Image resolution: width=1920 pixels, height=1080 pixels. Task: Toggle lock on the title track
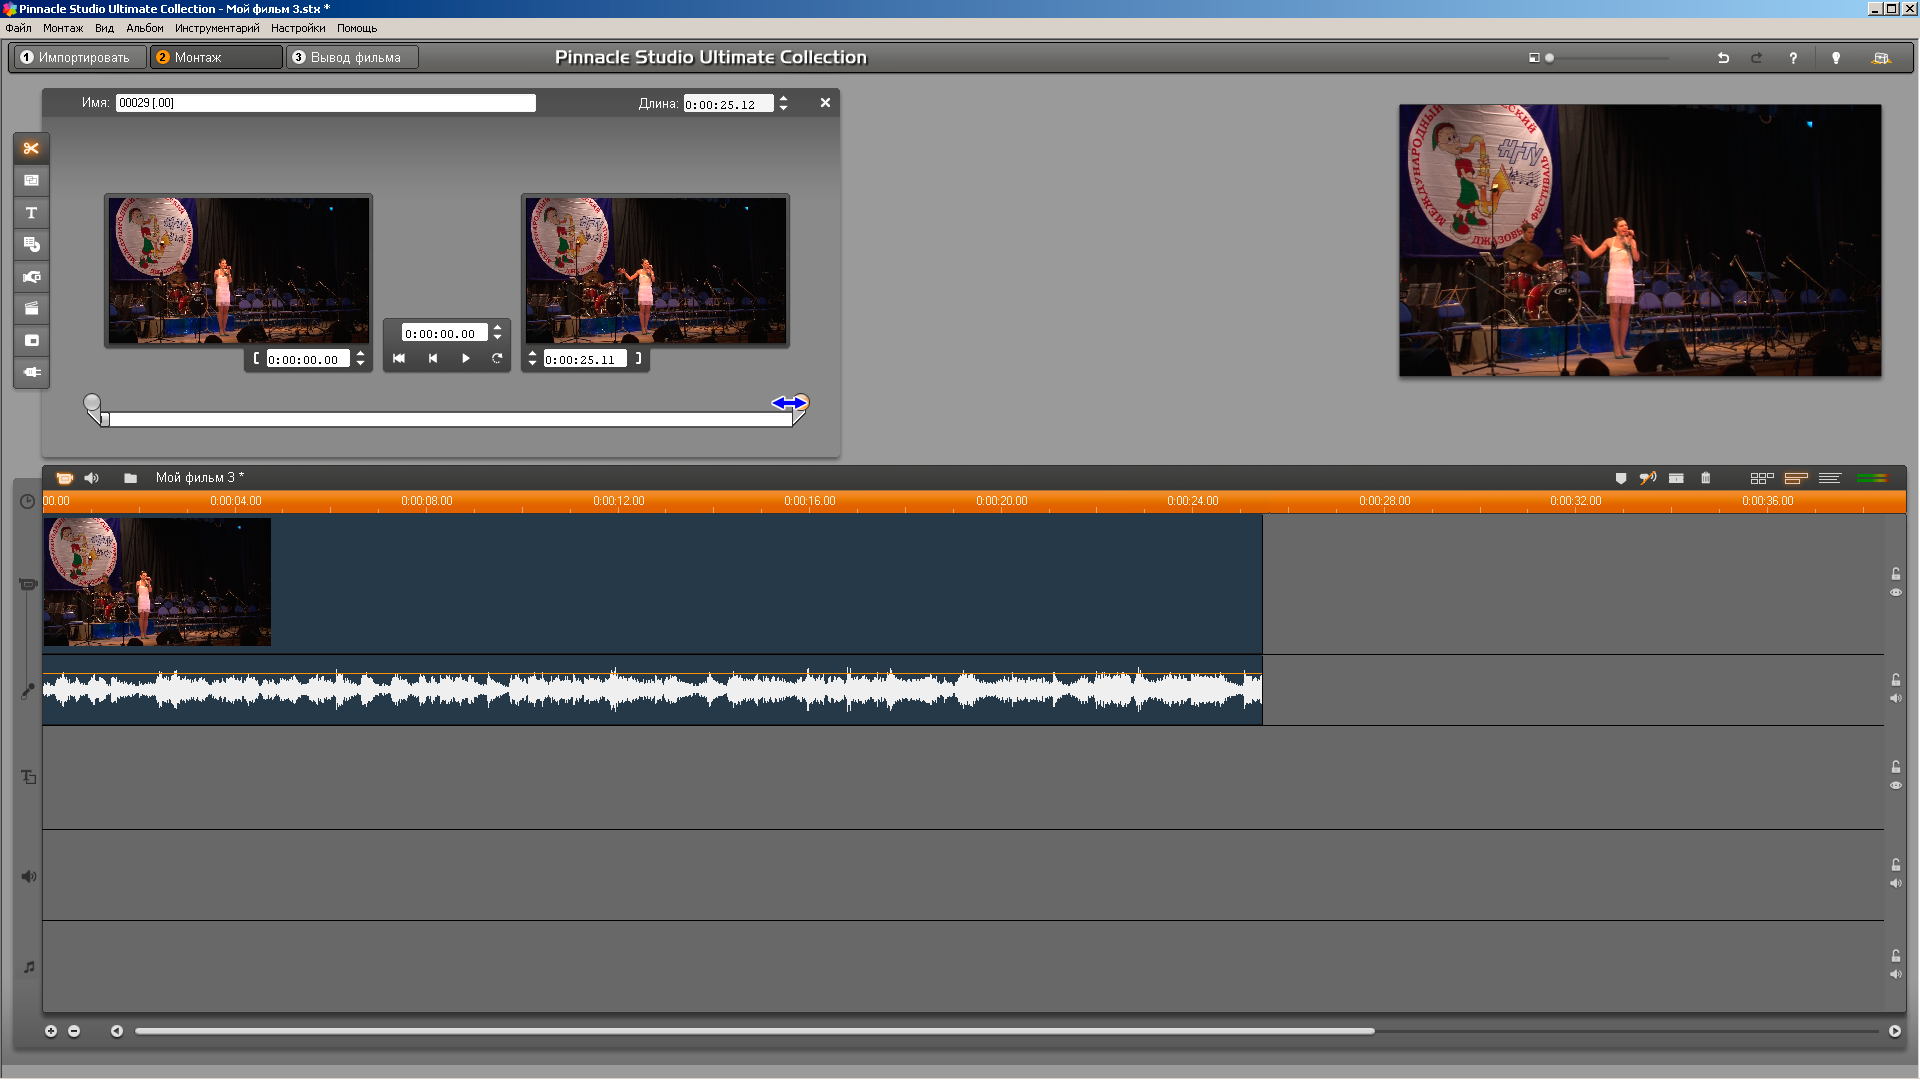click(x=1895, y=767)
